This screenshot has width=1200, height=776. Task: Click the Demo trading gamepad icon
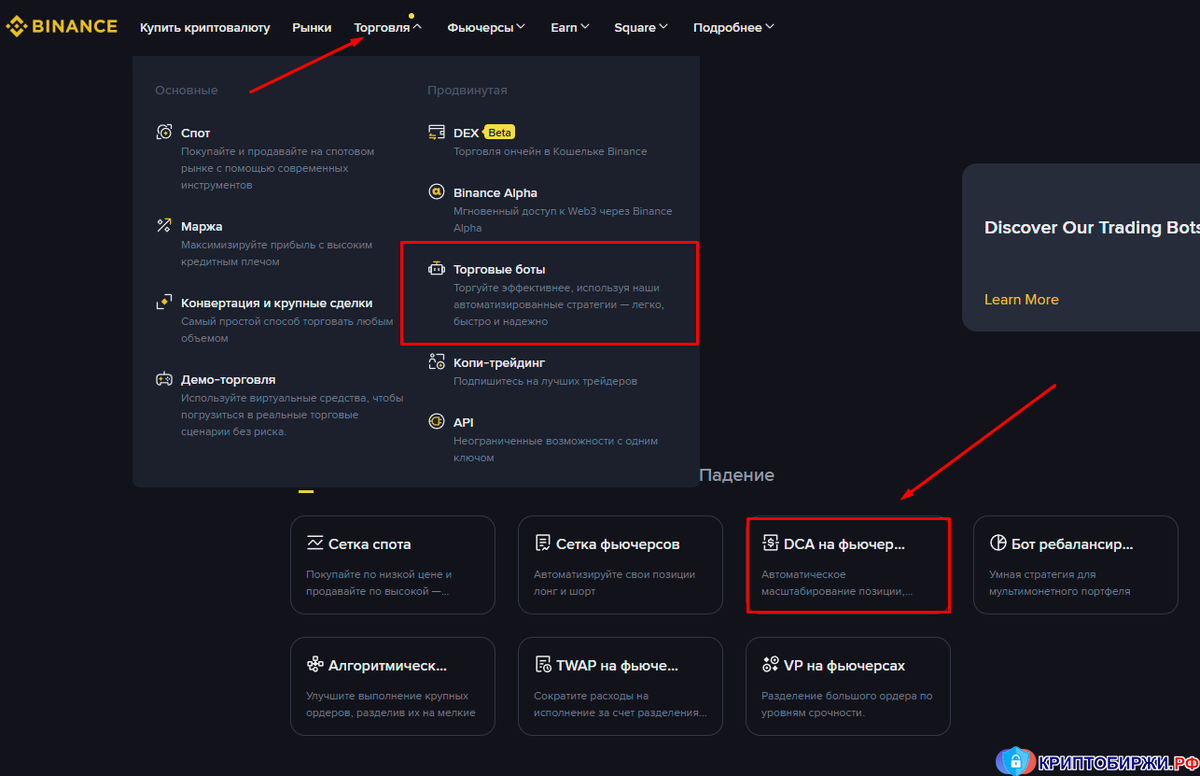coord(164,379)
